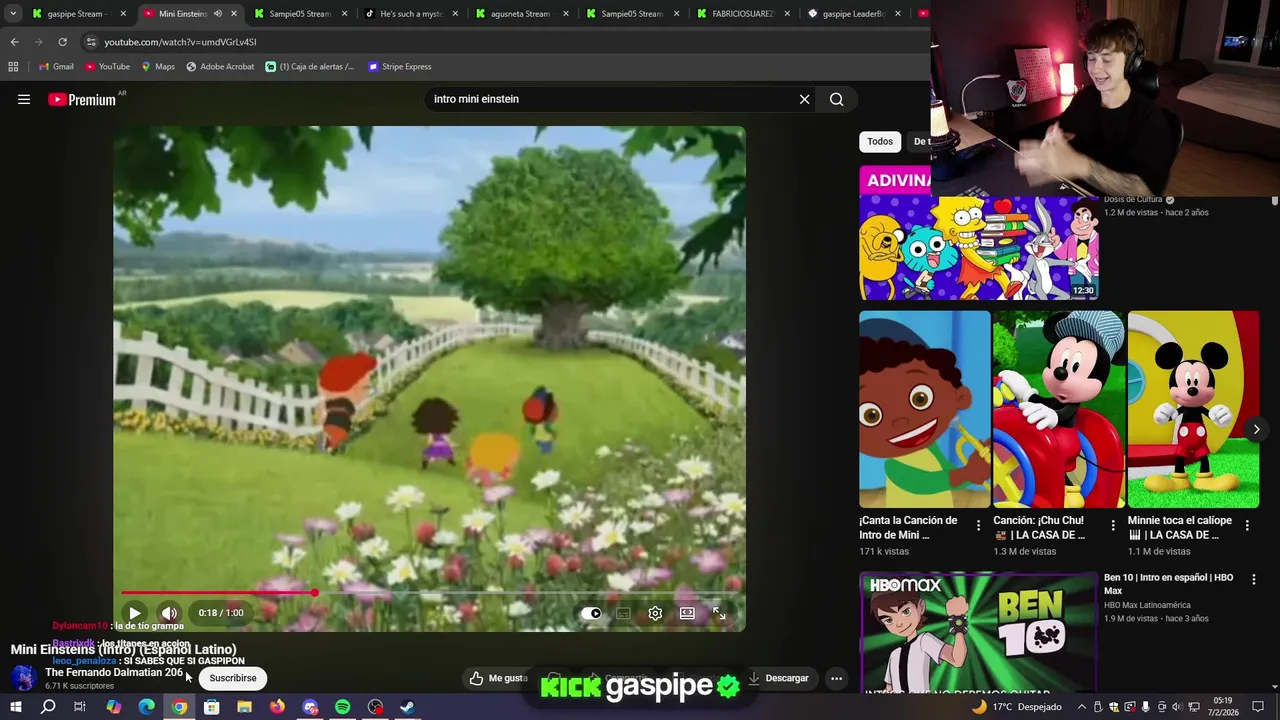Seek on the red video progress bar
The width and height of the screenshot is (1280, 720).
[430, 593]
